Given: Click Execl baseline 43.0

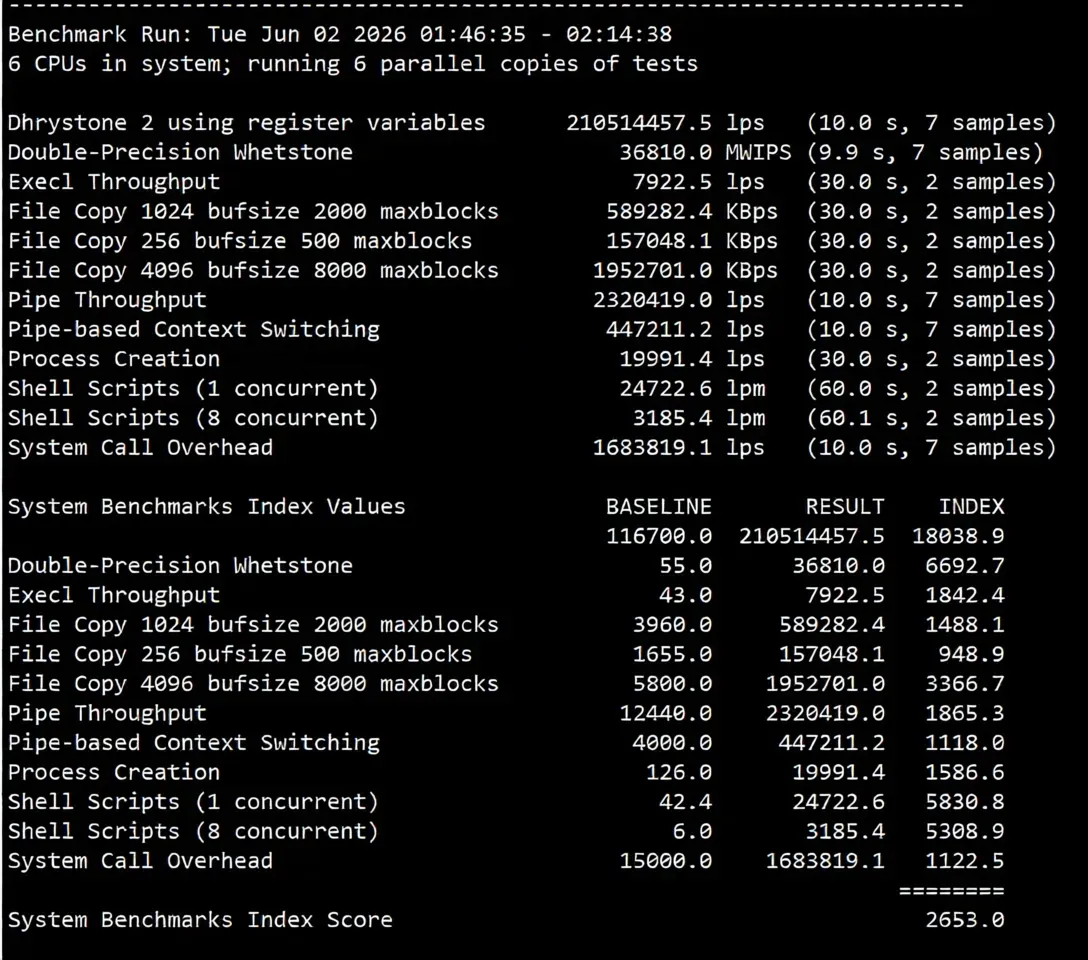Looking at the screenshot, I should pyautogui.click(x=685, y=595).
